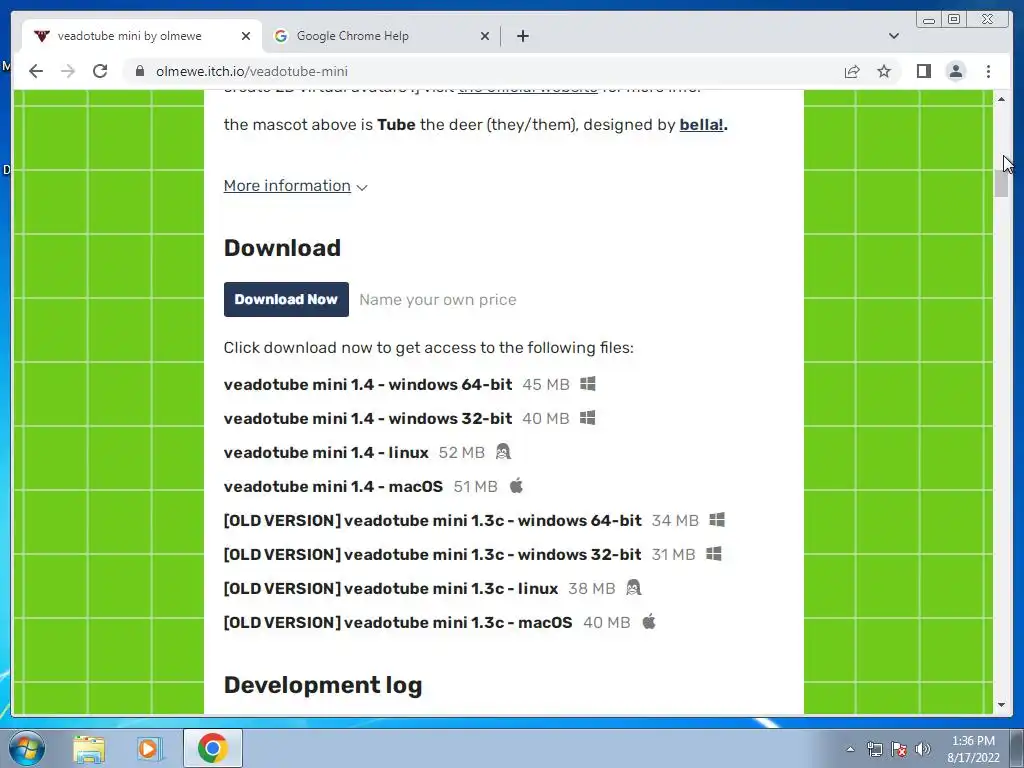
Task: Launch Windows Media Player from taskbar
Action: [x=150, y=748]
